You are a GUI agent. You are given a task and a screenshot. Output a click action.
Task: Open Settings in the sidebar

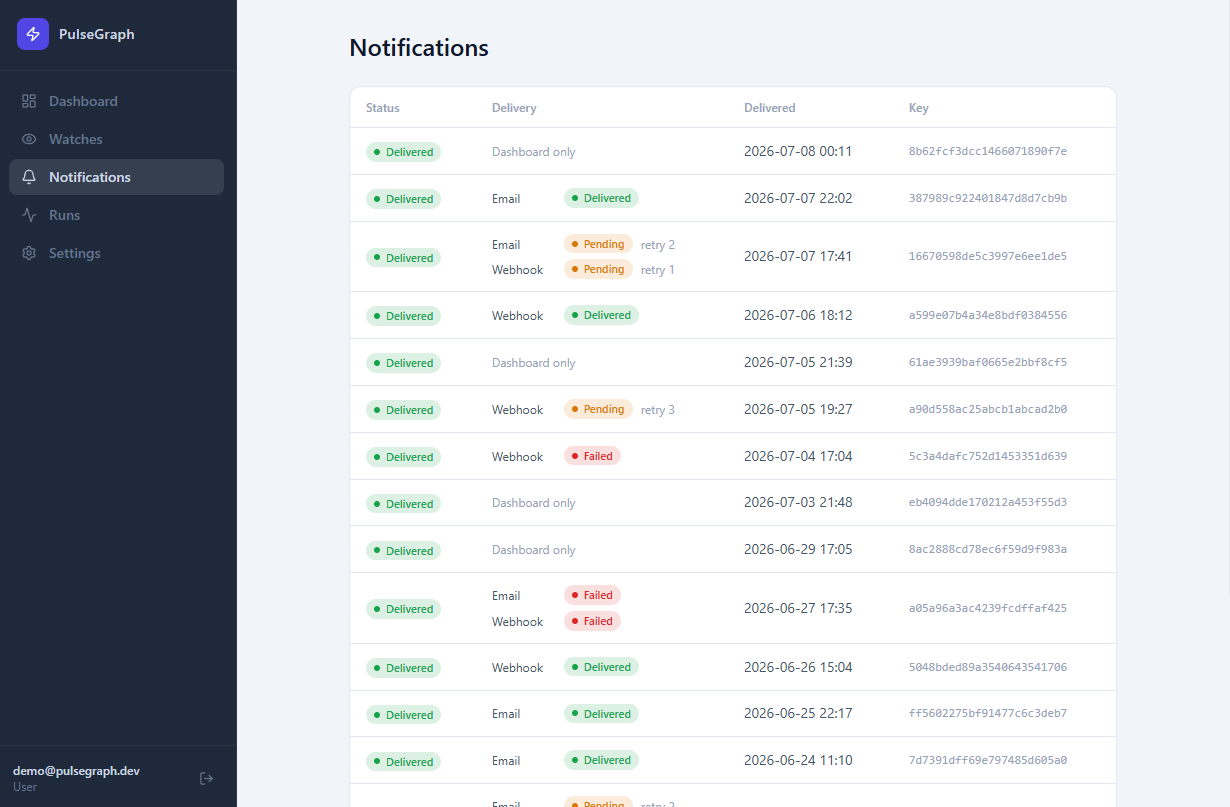(x=116, y=253)
